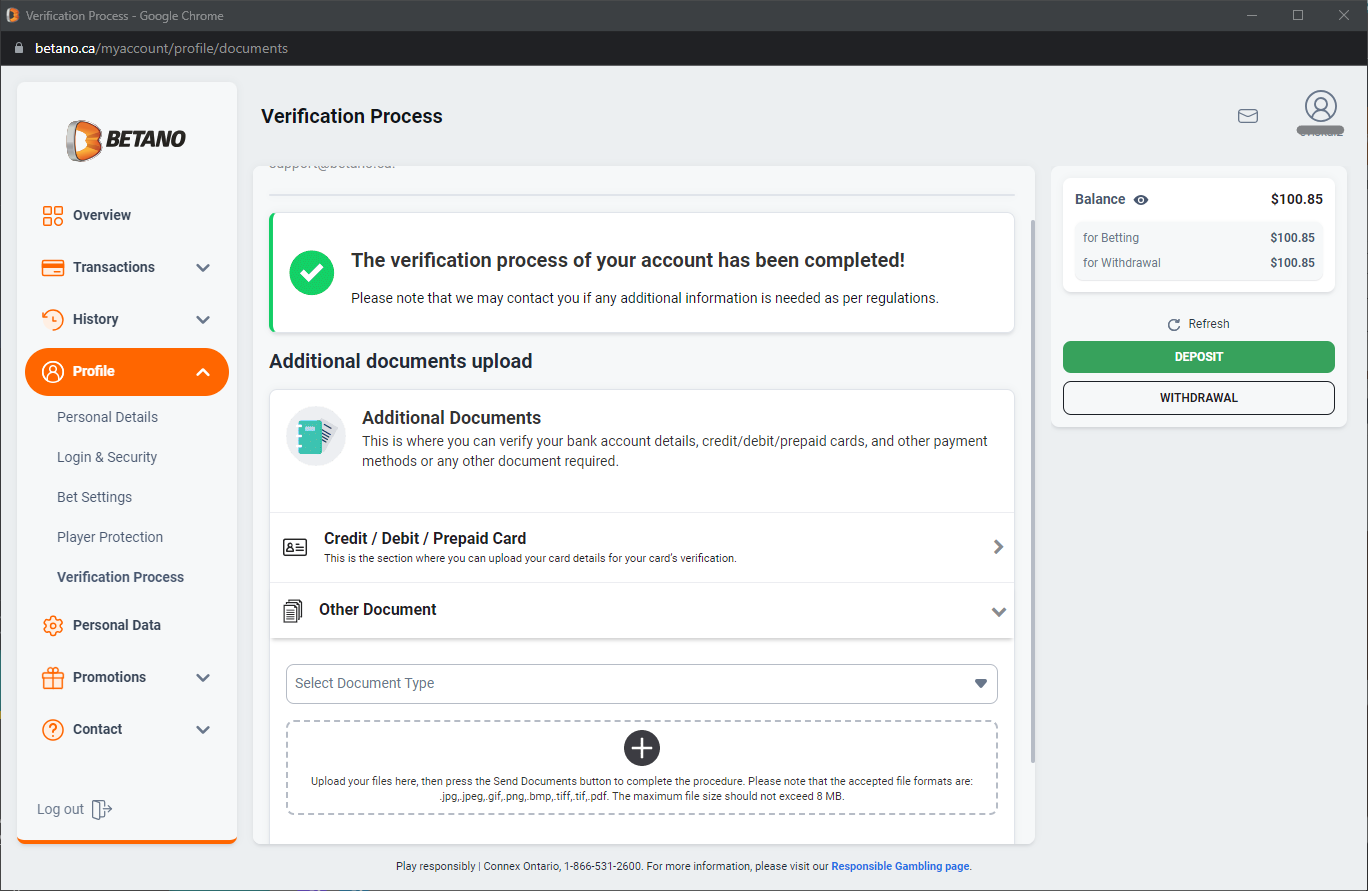Go to Overview in sidebar
Screen dimensions: 1368x891
point(102,215)
